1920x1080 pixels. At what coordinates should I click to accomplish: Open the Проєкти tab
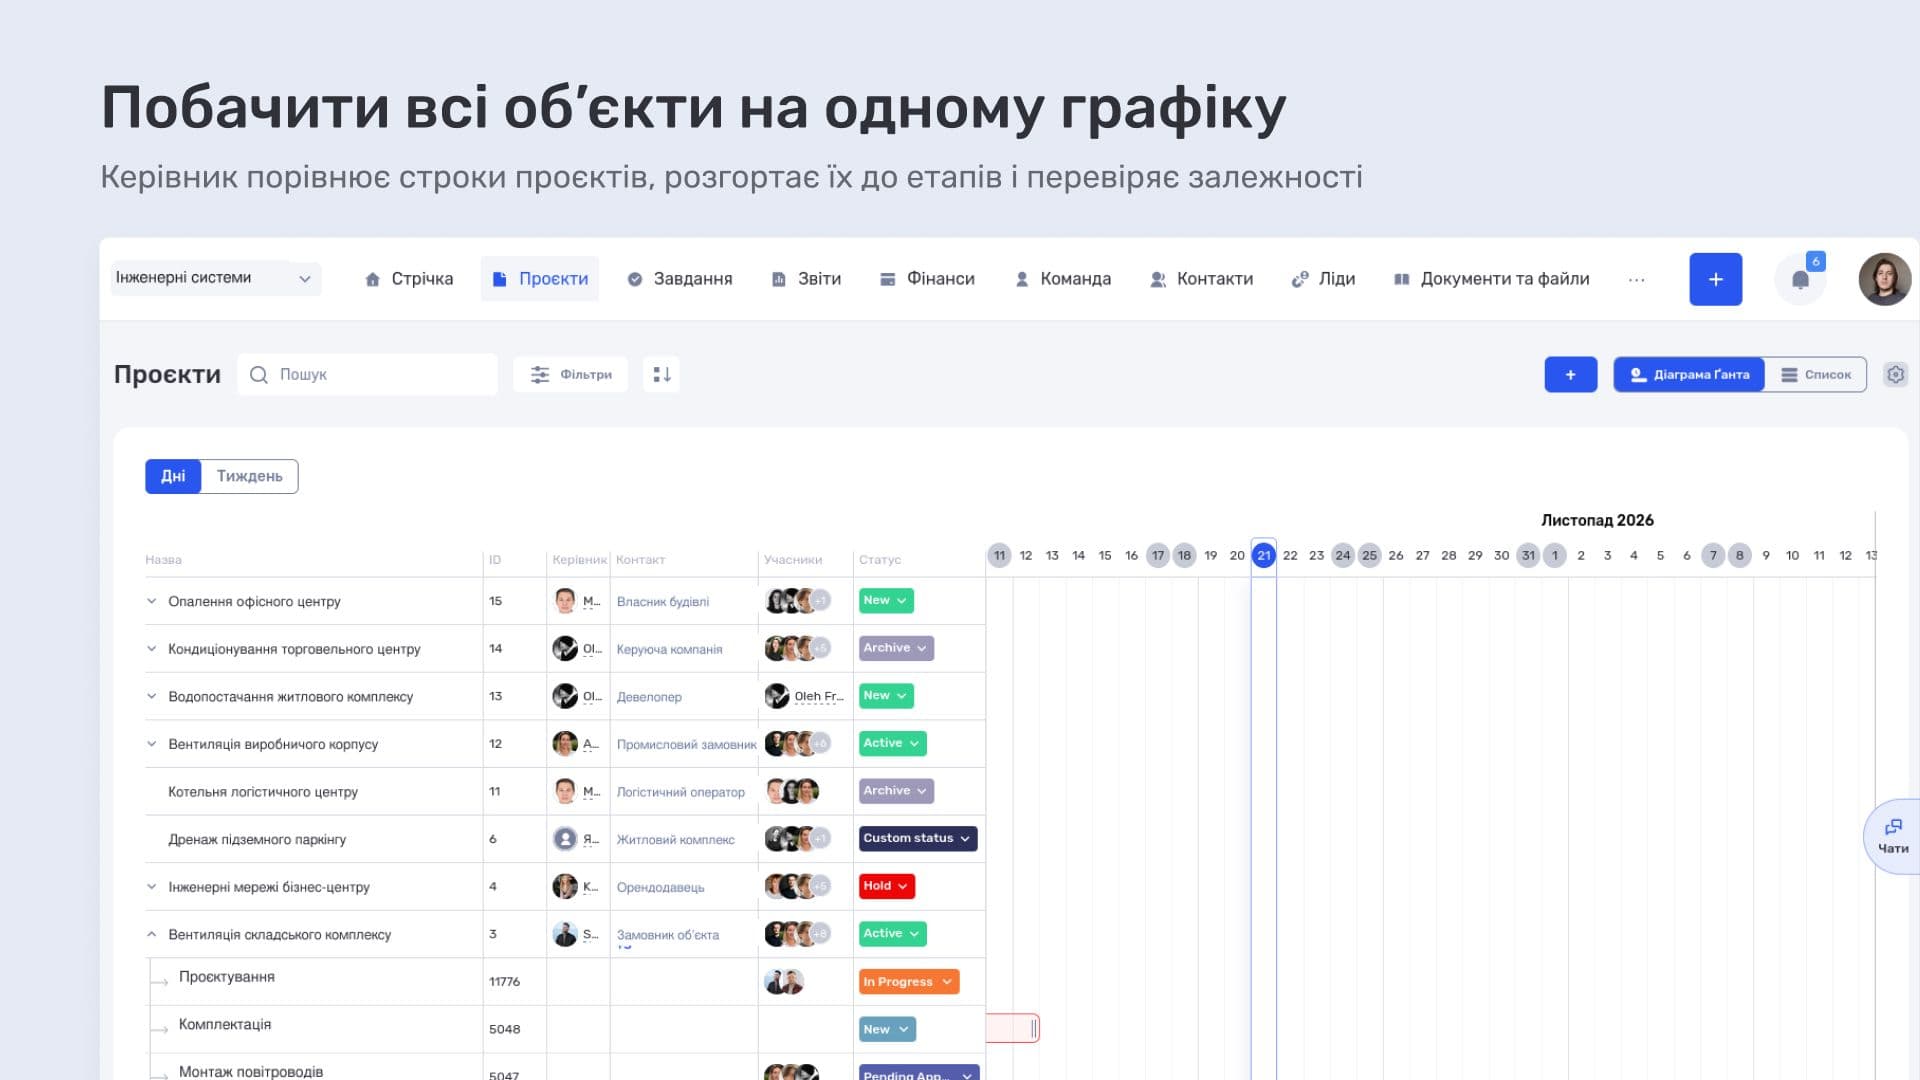[x=540, y=279]
